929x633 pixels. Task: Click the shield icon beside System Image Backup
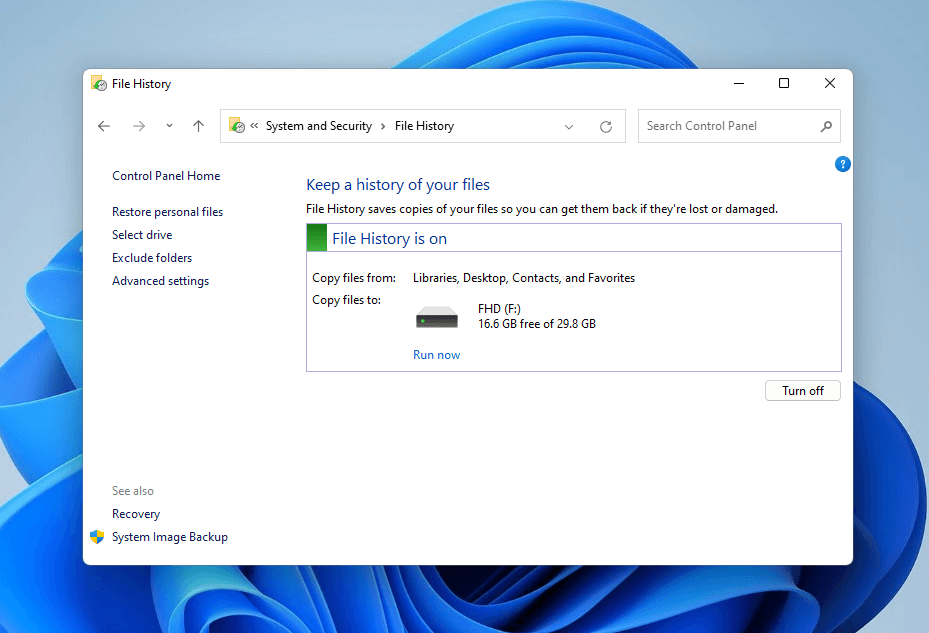tap(97, 536)
